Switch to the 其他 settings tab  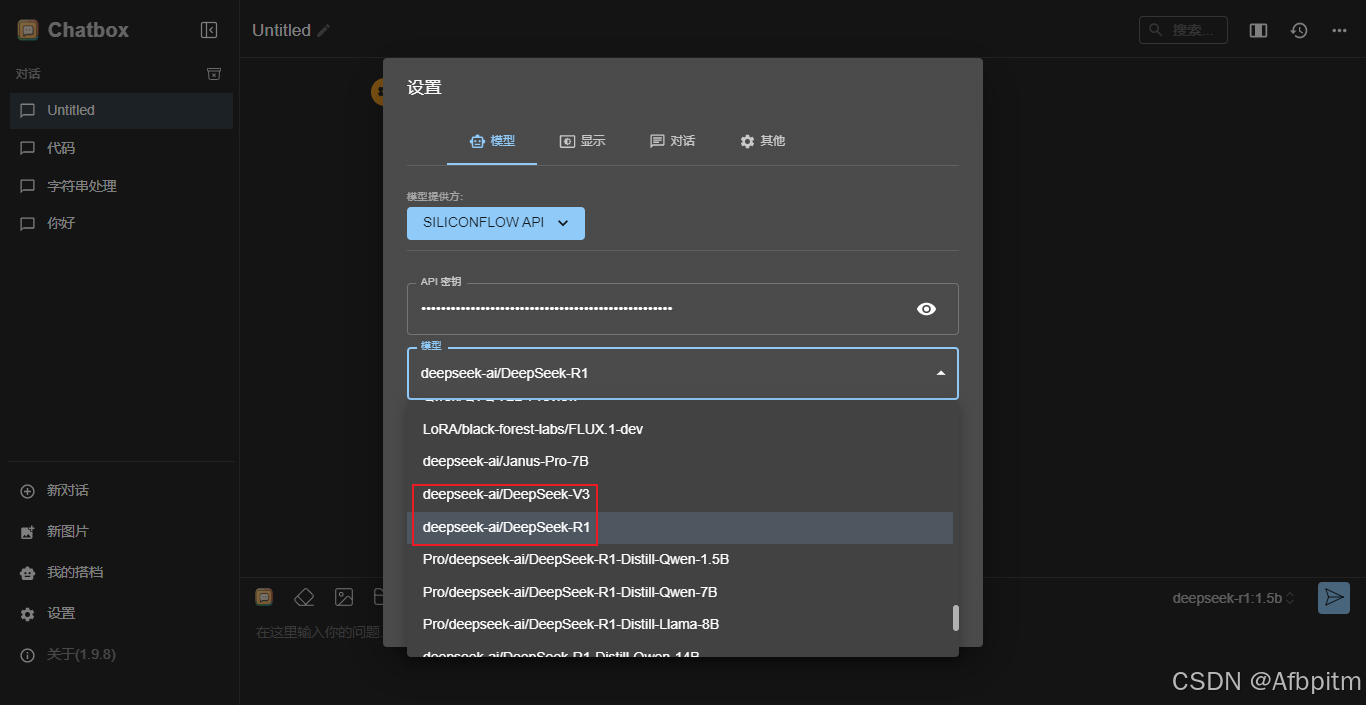[762, 141]
